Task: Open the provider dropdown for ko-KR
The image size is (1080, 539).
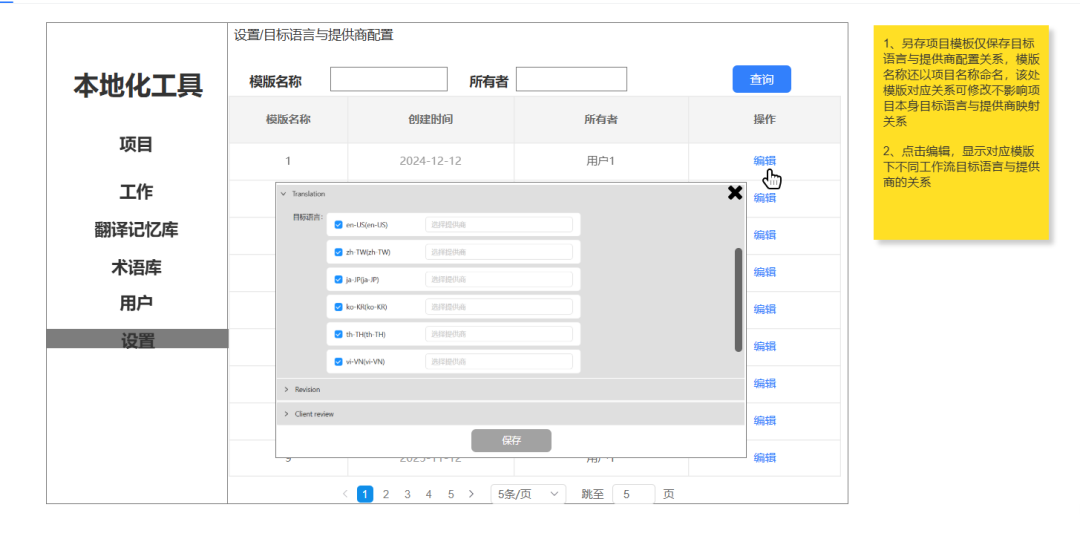Action: tap(499, 307)
